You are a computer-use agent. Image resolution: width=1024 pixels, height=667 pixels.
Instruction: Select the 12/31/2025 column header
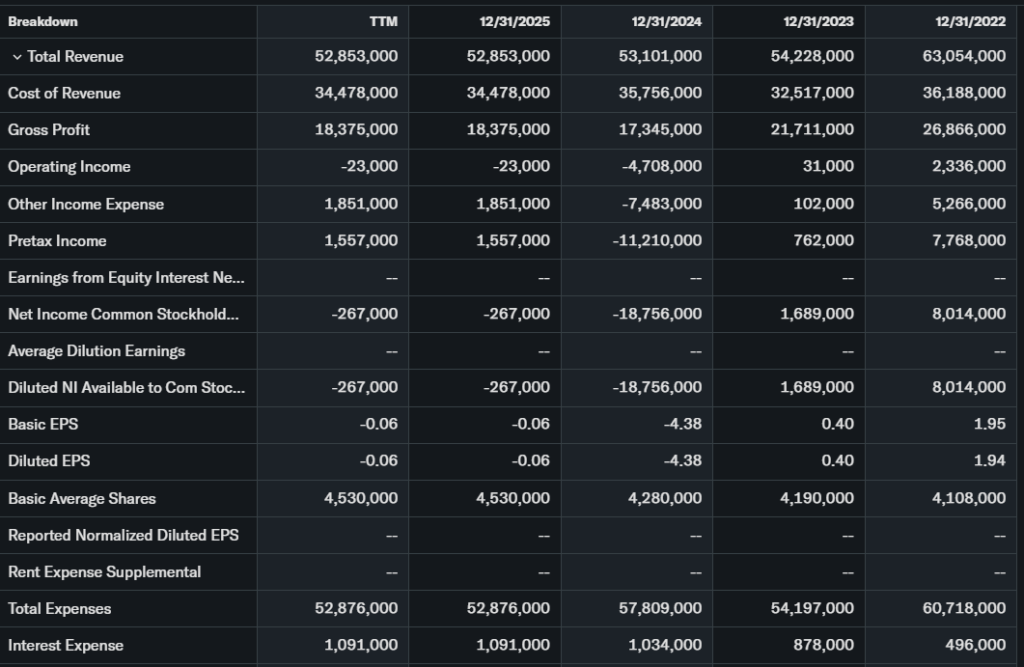click(516, 21)
